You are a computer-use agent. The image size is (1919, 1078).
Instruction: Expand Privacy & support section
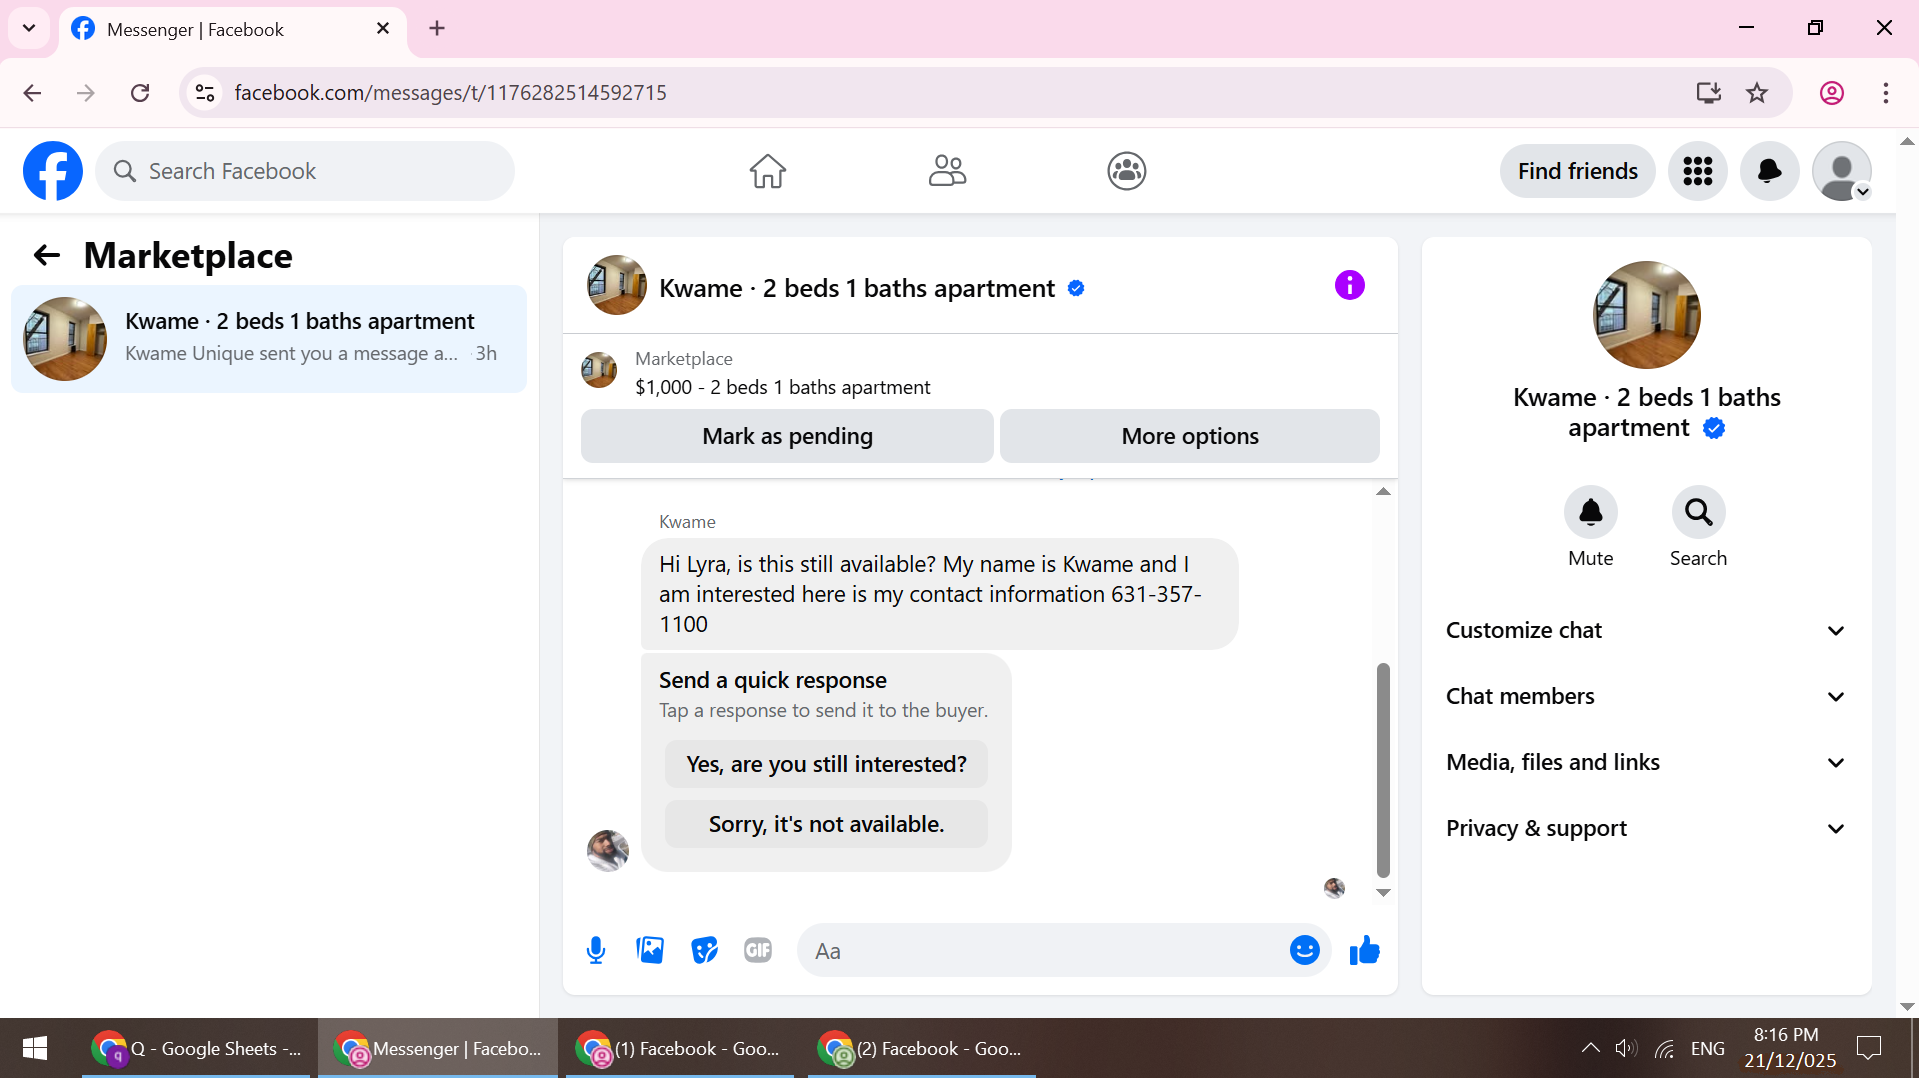[x=1646, y=828]
